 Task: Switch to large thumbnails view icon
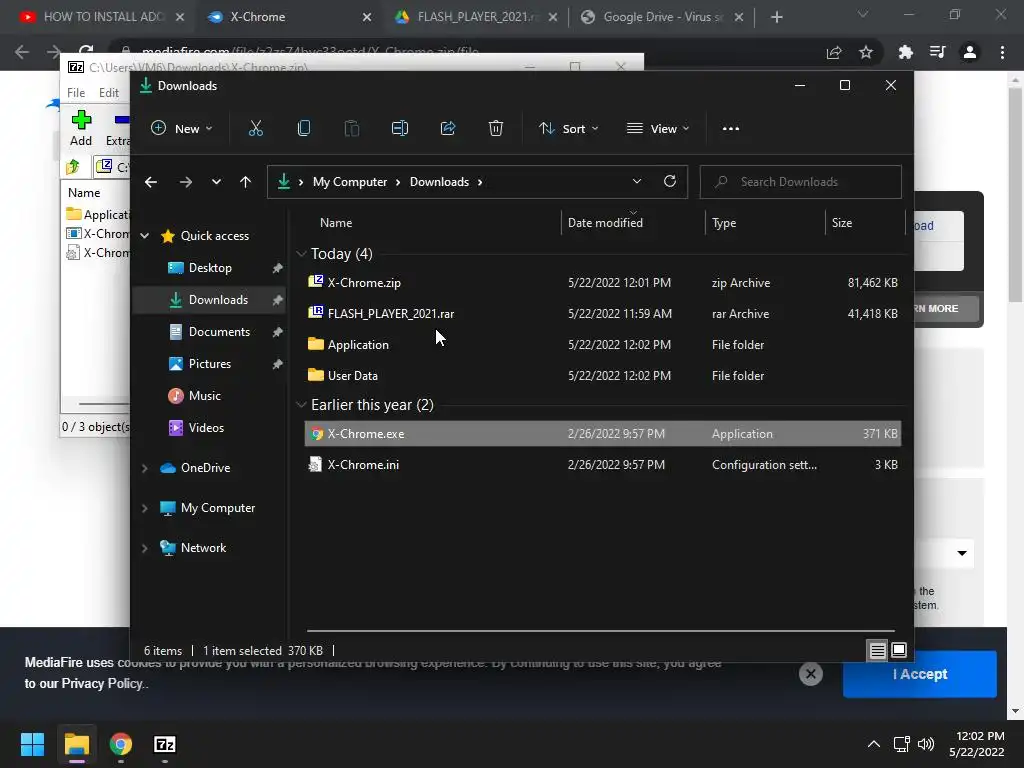[x=899, y=650]
